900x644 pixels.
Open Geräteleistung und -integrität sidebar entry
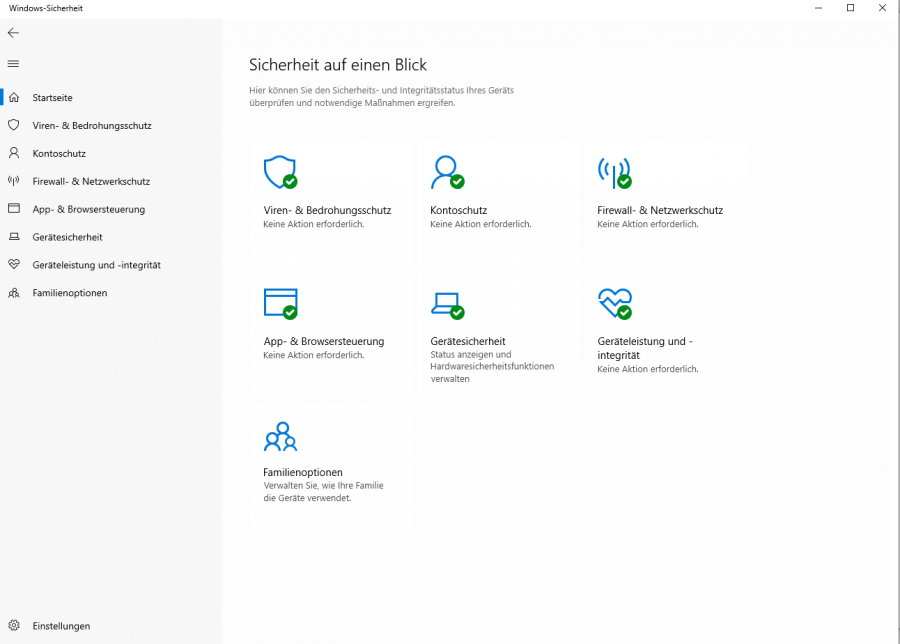96,266
